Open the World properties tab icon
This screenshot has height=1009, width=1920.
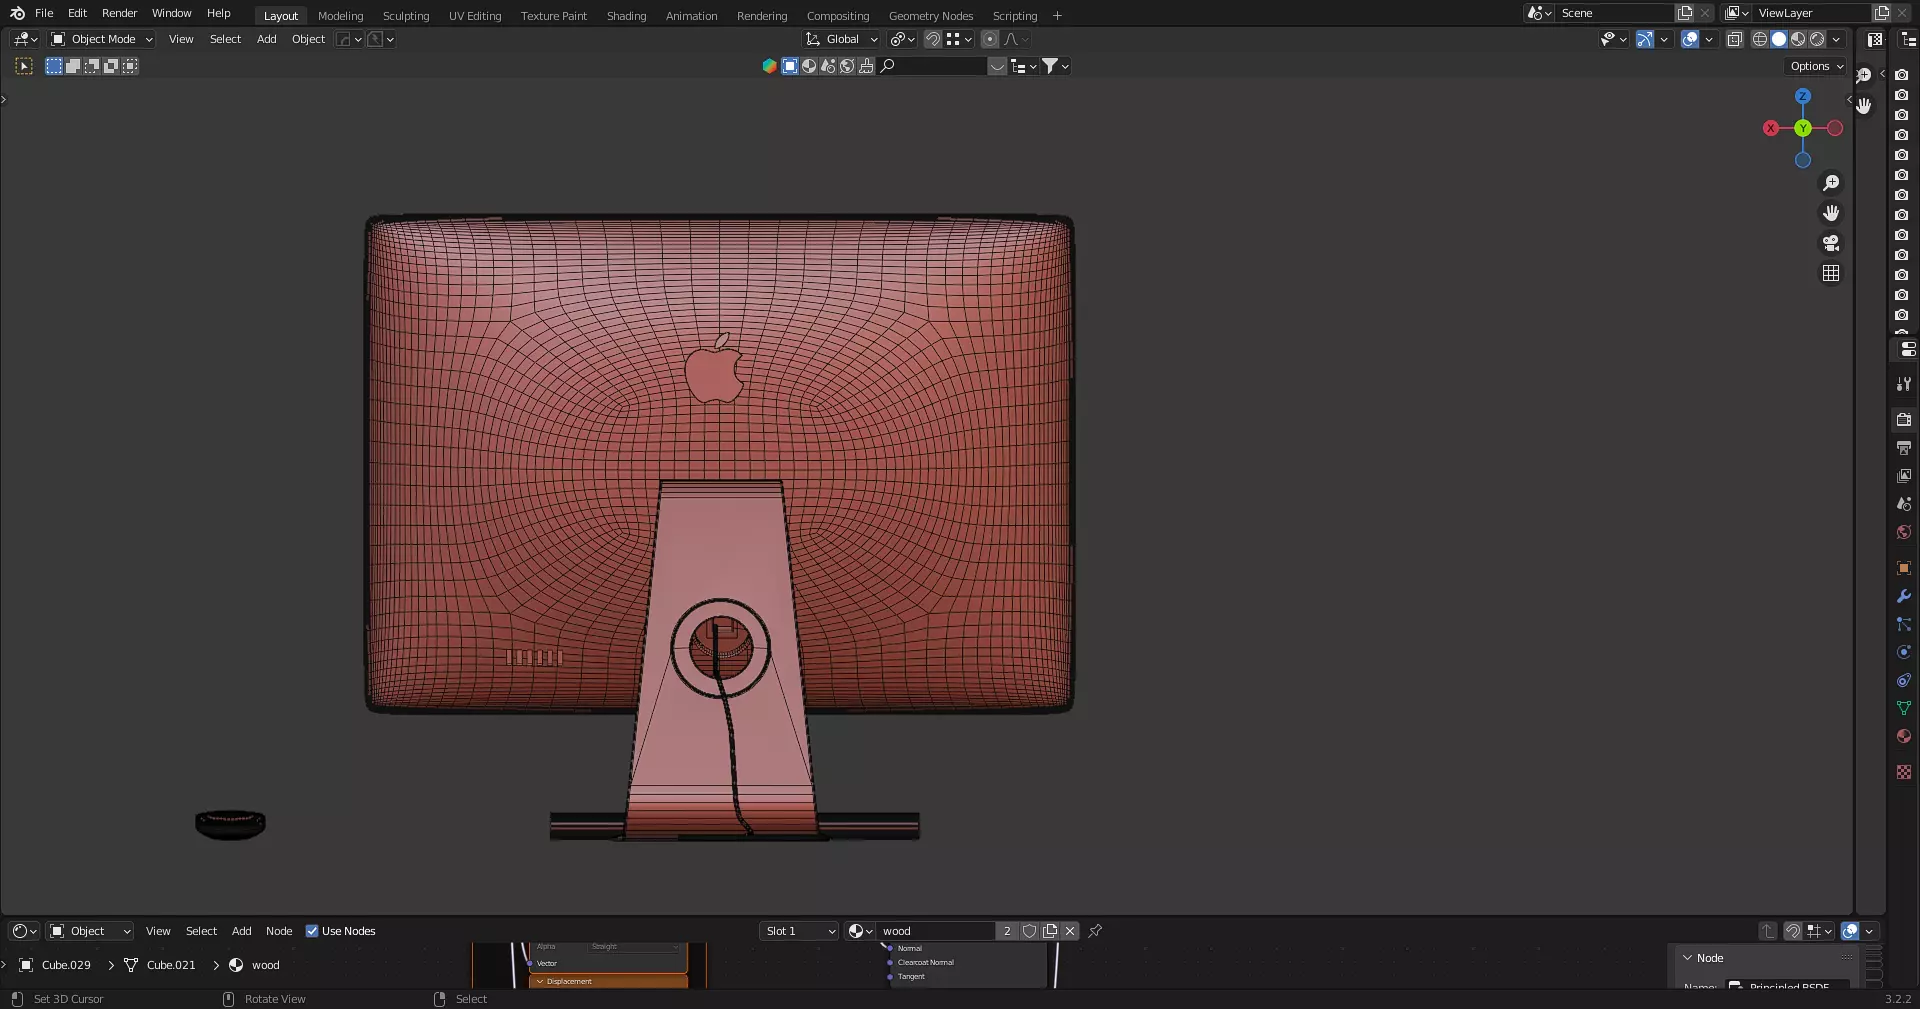click(1904, 532)
